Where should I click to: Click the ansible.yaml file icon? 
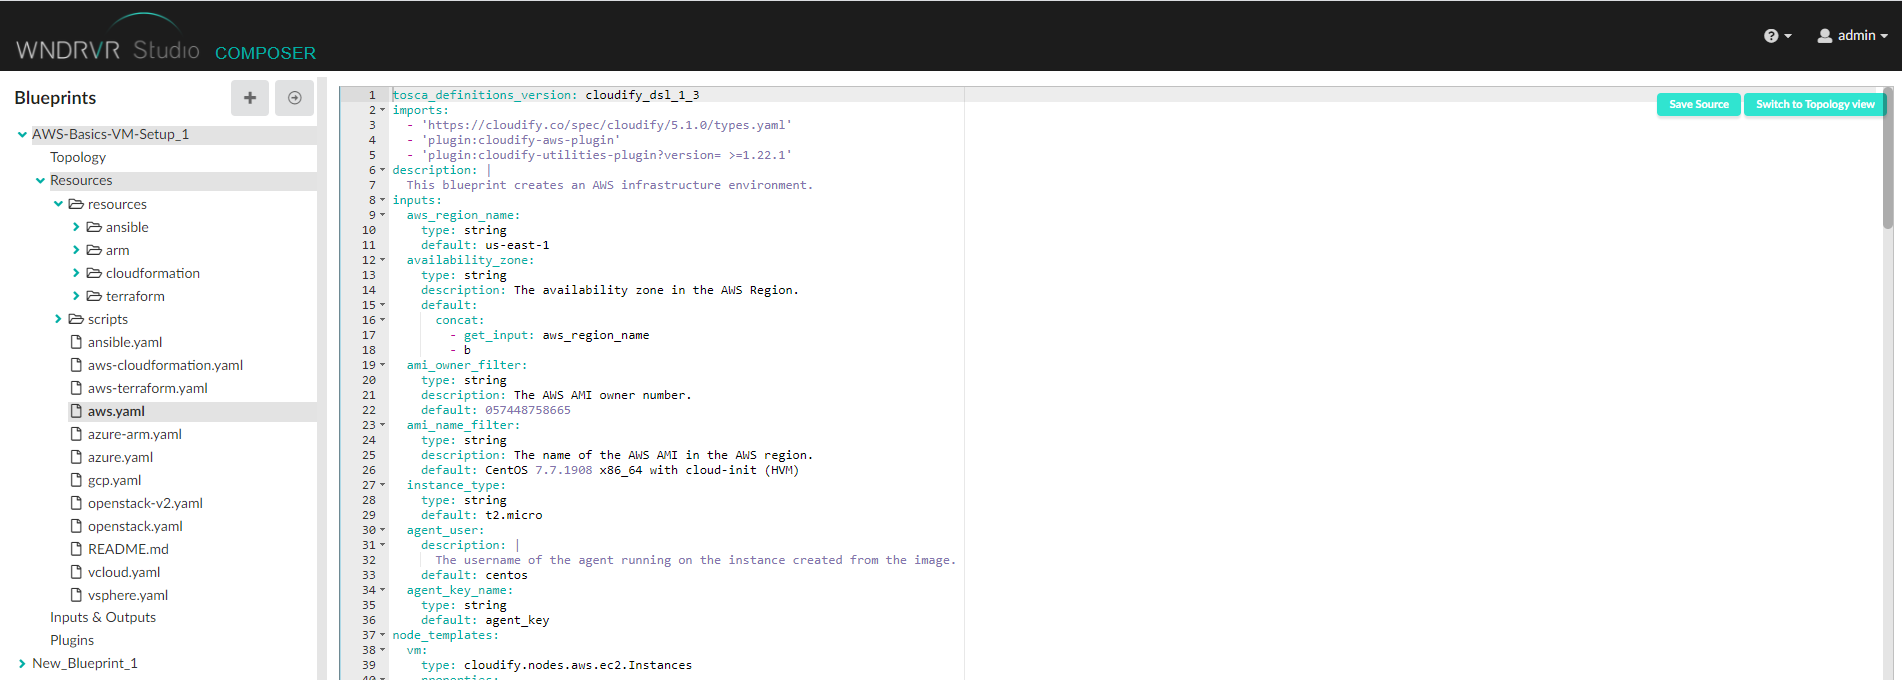(76, 342)
